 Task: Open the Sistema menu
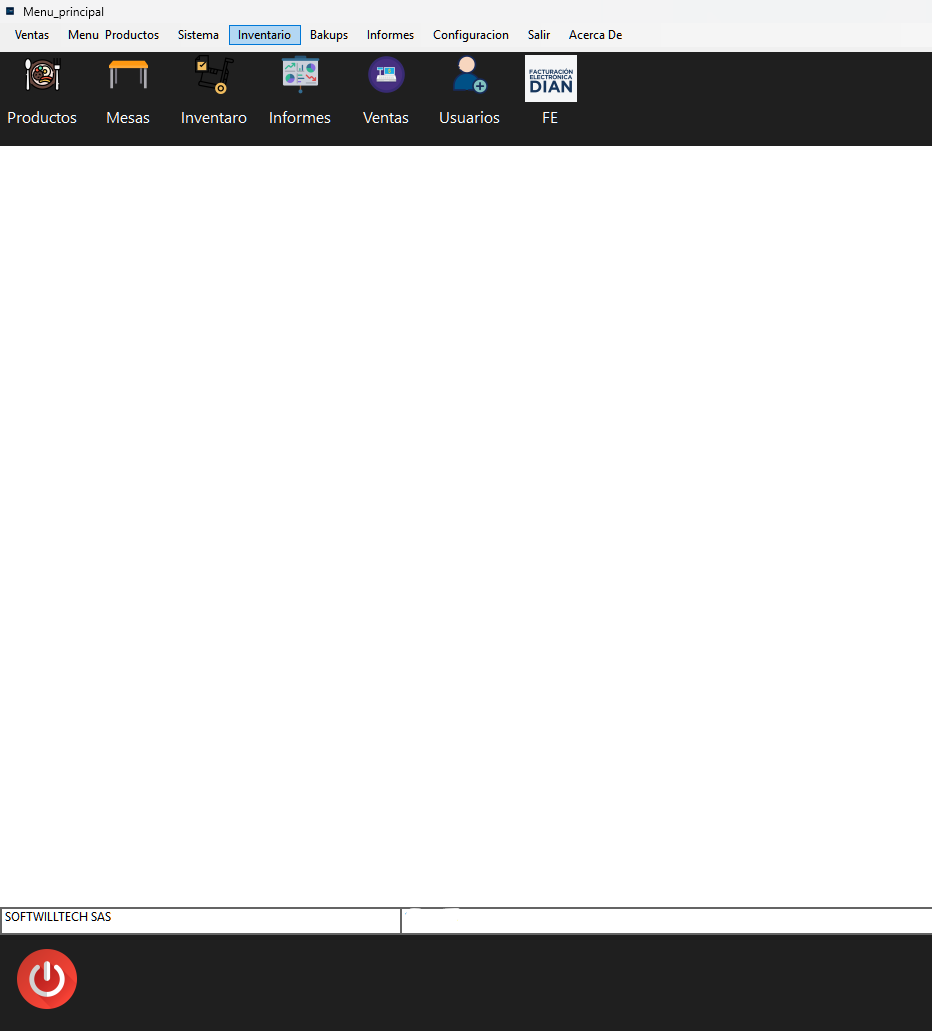click(x=198, y=35)
